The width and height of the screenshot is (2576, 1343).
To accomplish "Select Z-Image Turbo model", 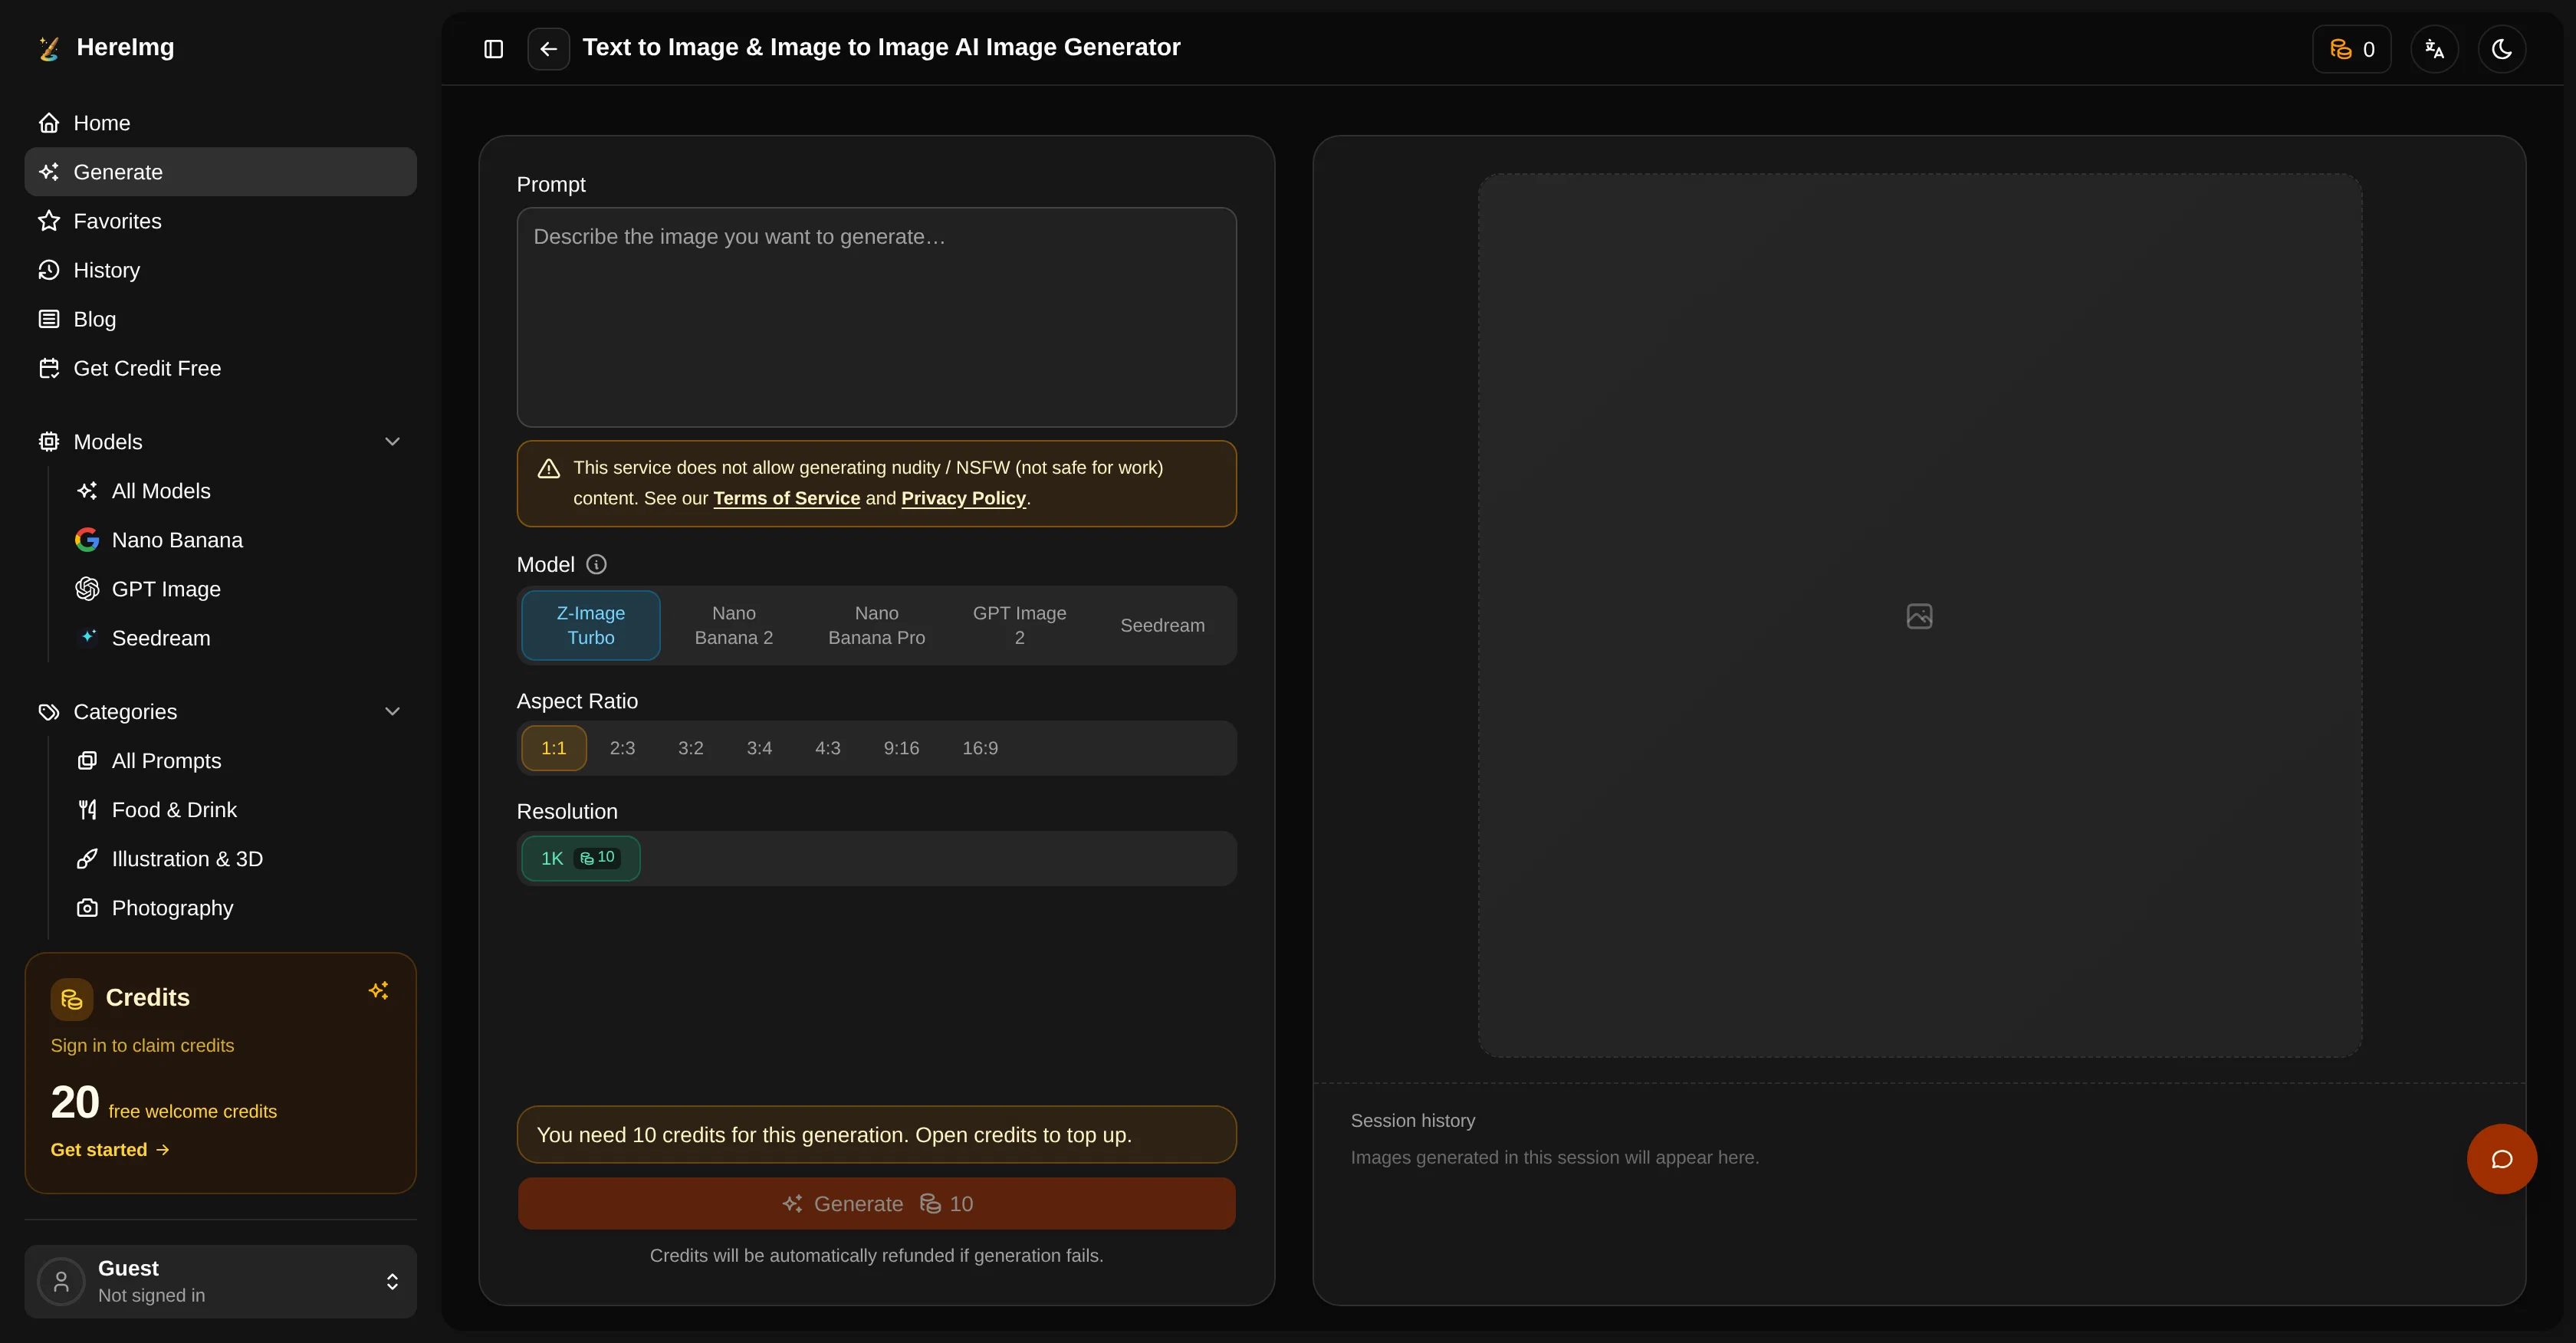I will point(591,625).
